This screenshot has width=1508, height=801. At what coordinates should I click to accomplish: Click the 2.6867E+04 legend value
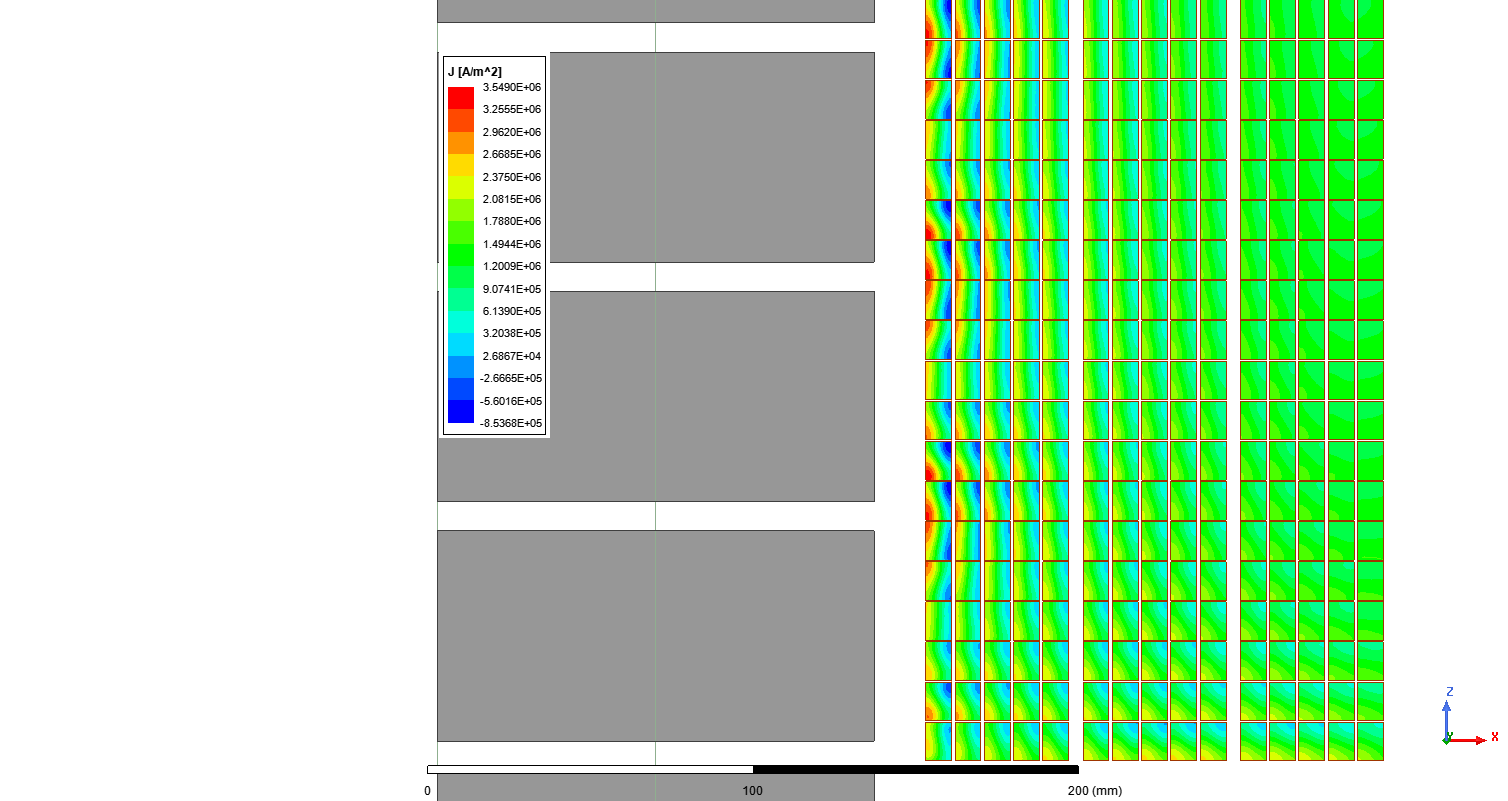coord(510,356)
